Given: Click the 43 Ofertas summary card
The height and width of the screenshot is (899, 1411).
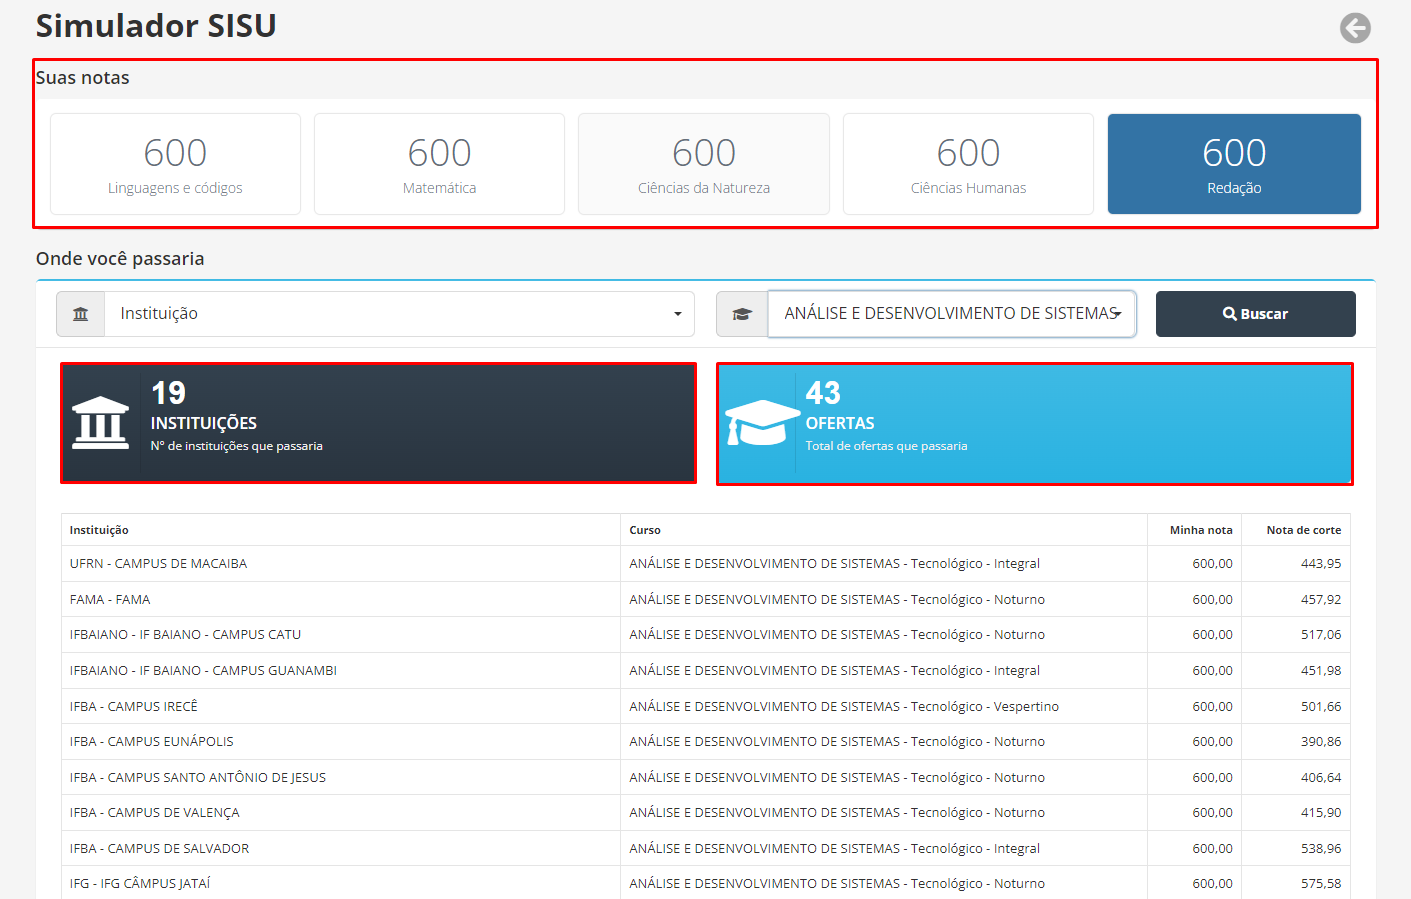Looking at the screenshot, I should [1035, 424].
